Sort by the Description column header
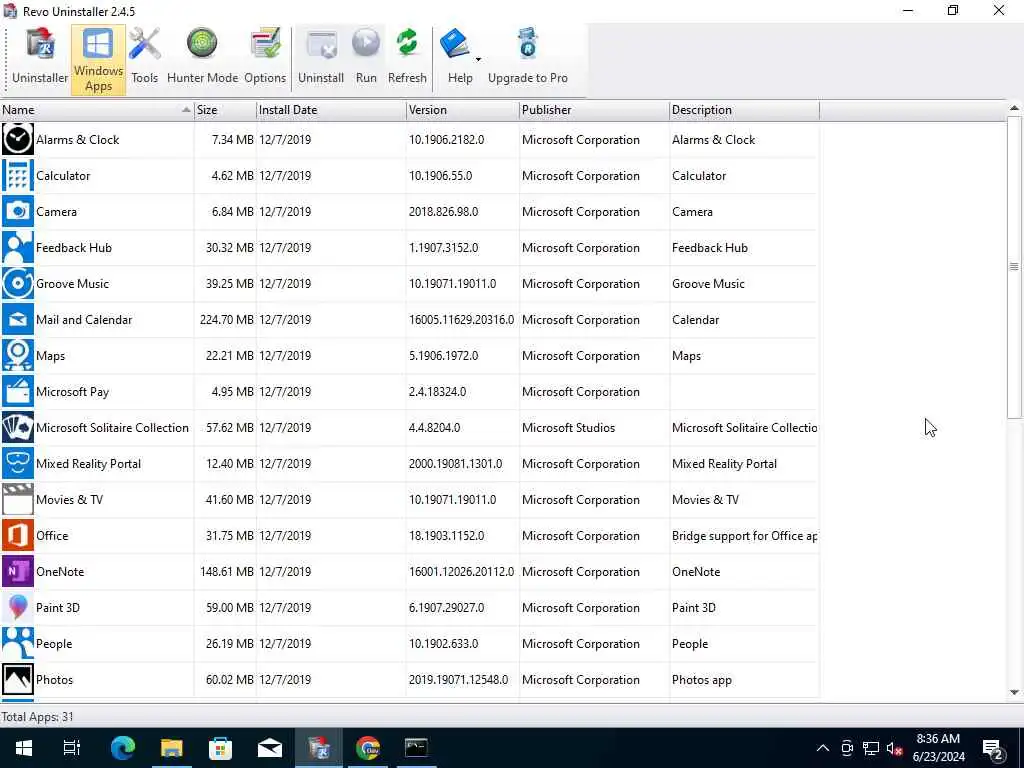Image resolution: width=1024 pixels, height=768 pixels. pyautogui.click(x=744, y=110)
